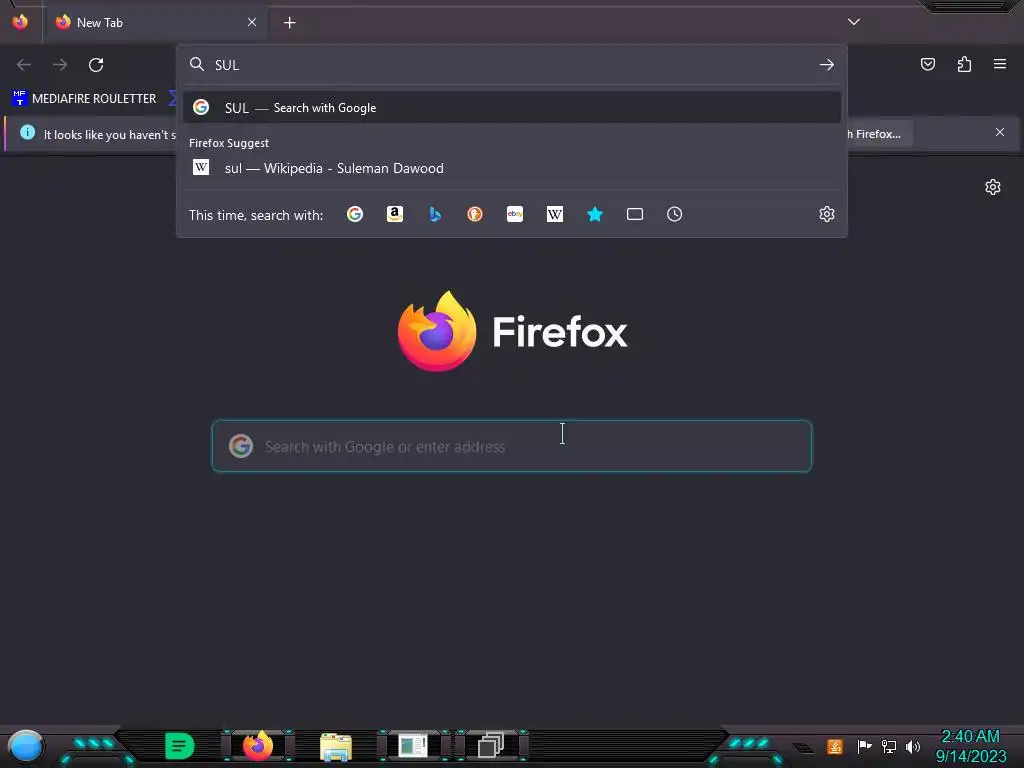Screen dimensions: 1024x768
Task: Select the New Tab tab
Action: (157, 23)
